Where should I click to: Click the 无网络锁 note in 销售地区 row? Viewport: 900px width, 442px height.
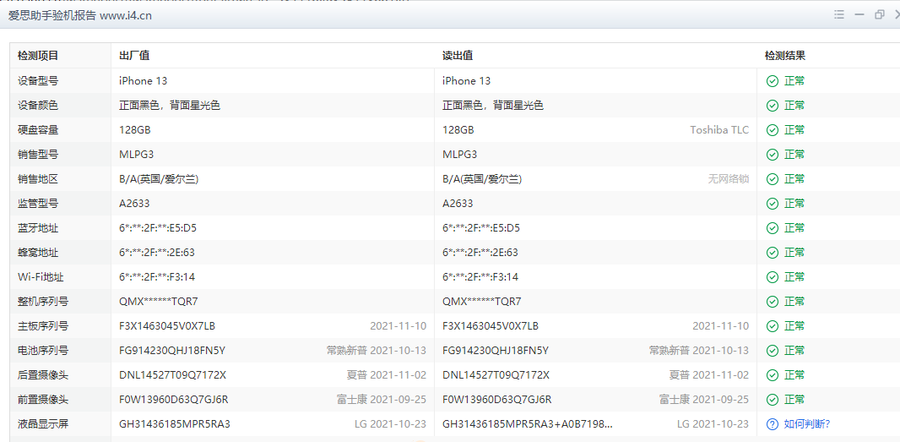728,179
